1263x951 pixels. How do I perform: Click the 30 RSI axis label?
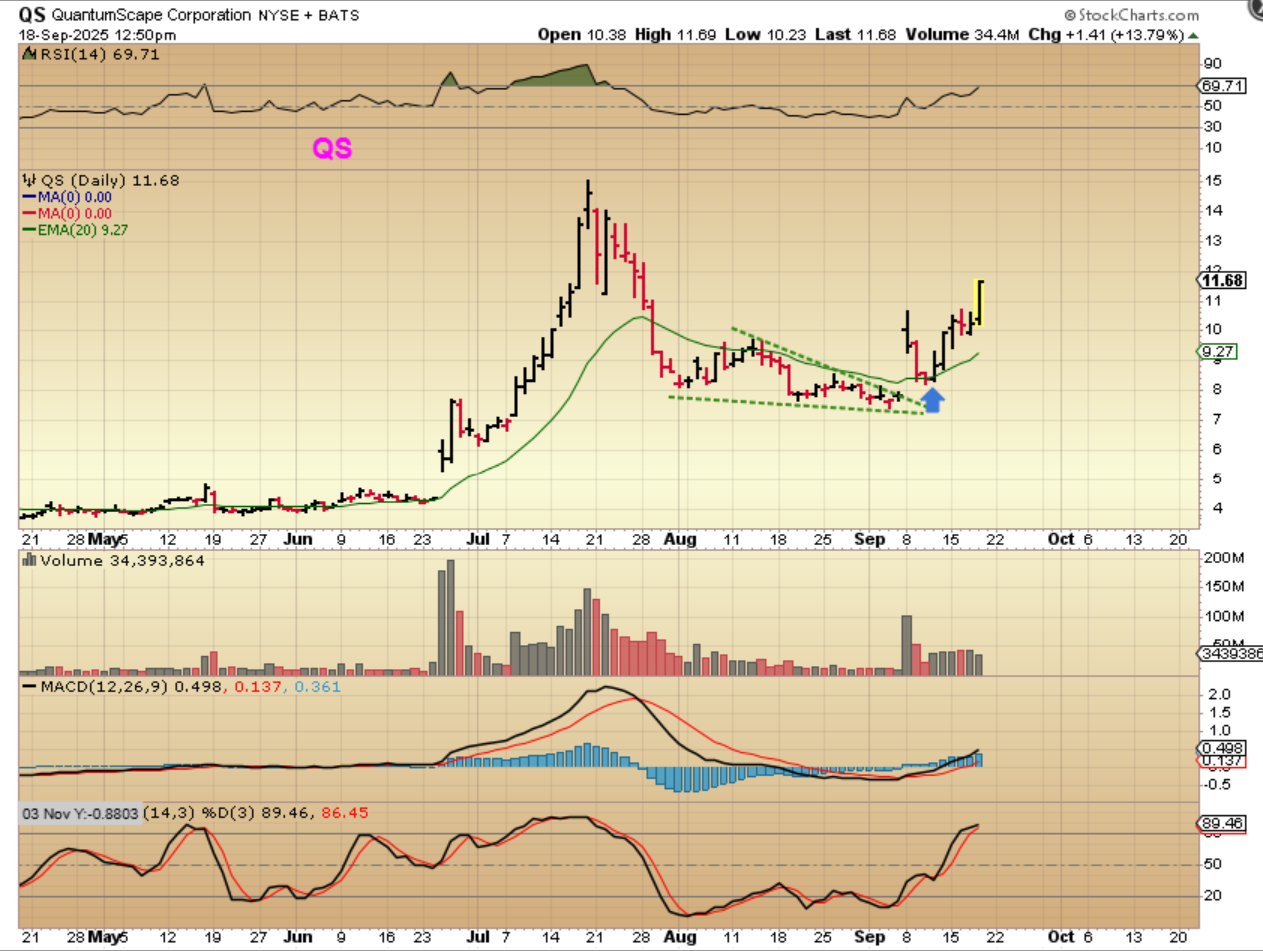[x=1213, y=125]
